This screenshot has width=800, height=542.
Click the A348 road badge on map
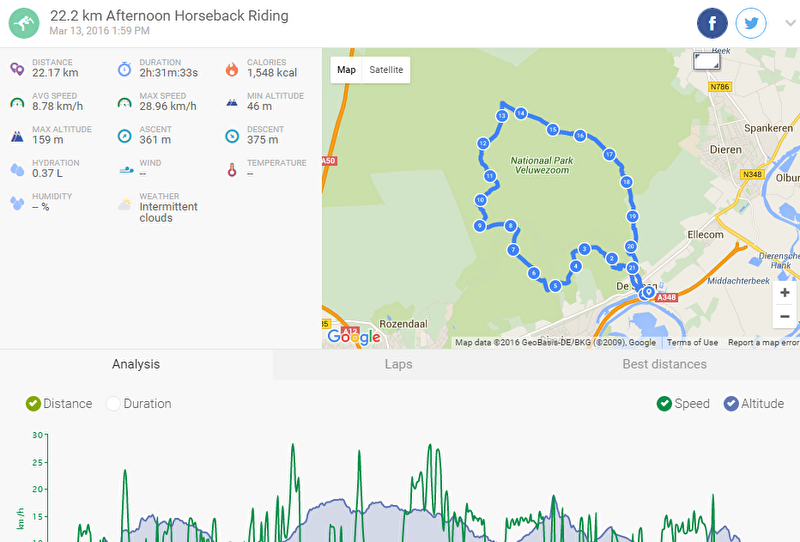pyautogui.click(x=666, y=298)
